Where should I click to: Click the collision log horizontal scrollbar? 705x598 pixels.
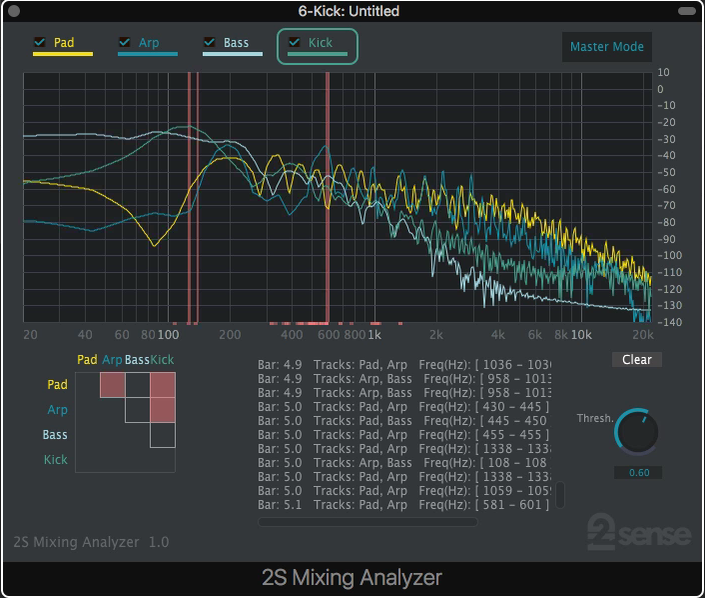coord(367,521)
